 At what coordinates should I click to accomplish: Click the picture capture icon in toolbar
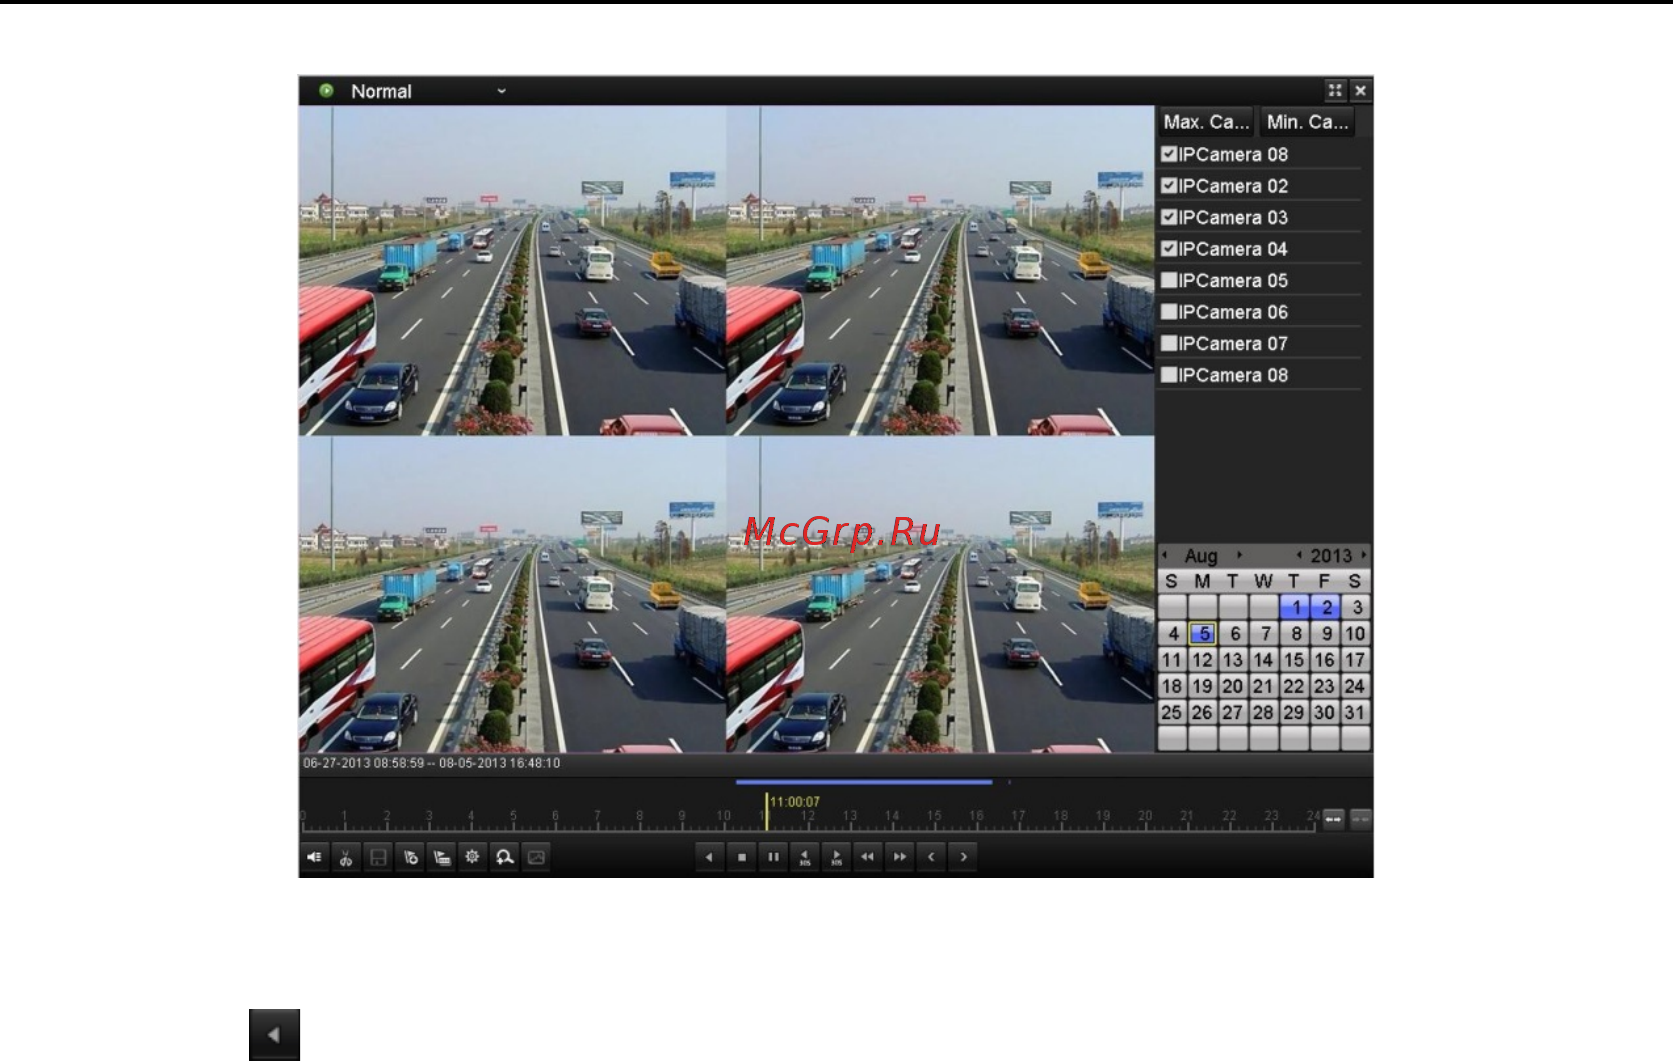tap(537, 857)
